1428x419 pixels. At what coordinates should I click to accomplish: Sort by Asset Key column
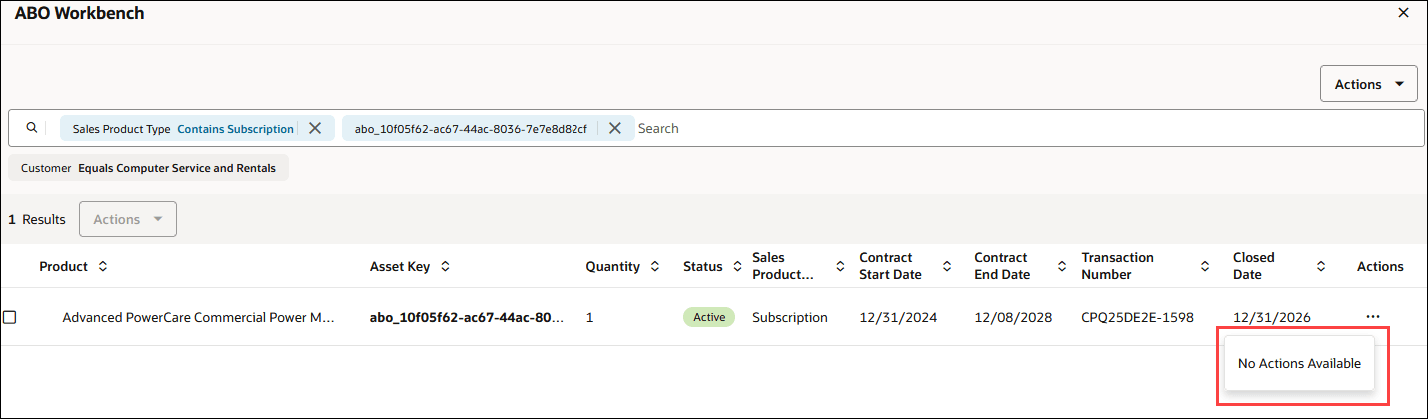(x=445, y=267)
